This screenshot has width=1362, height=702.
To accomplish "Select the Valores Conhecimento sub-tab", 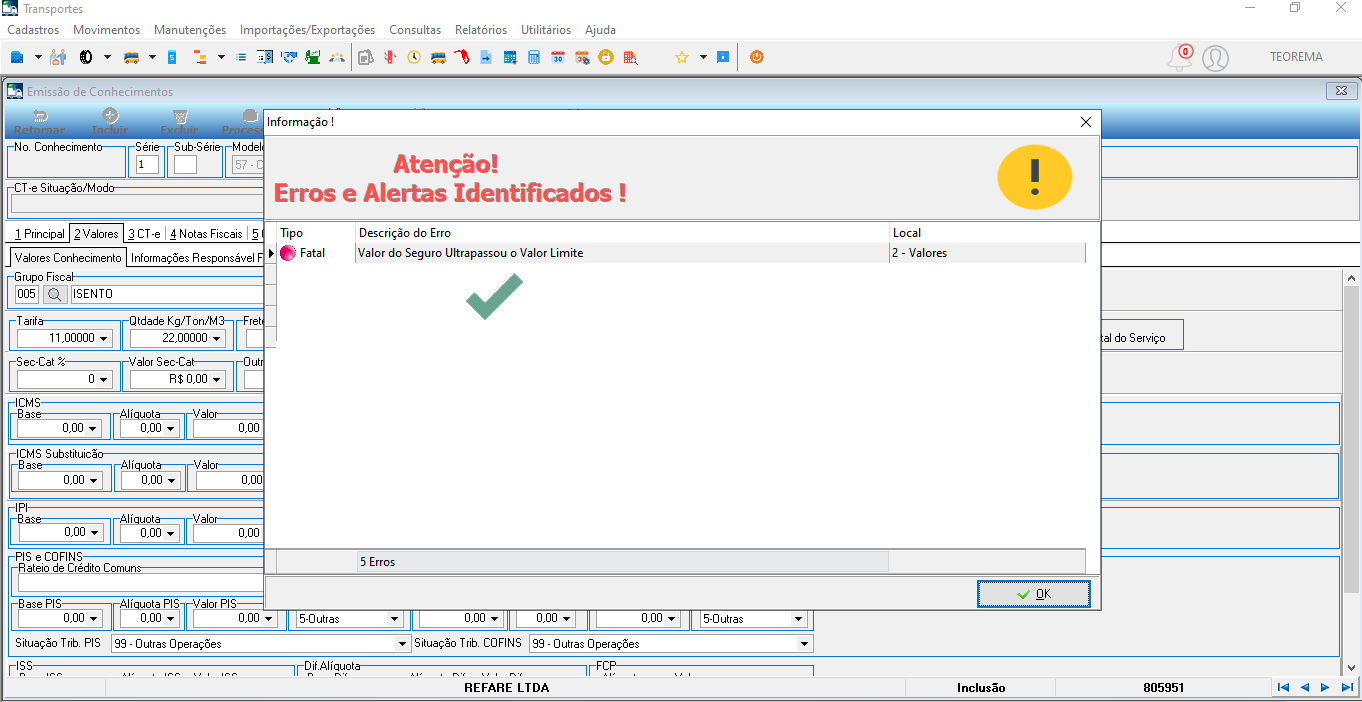I will [x=68, y=258].
